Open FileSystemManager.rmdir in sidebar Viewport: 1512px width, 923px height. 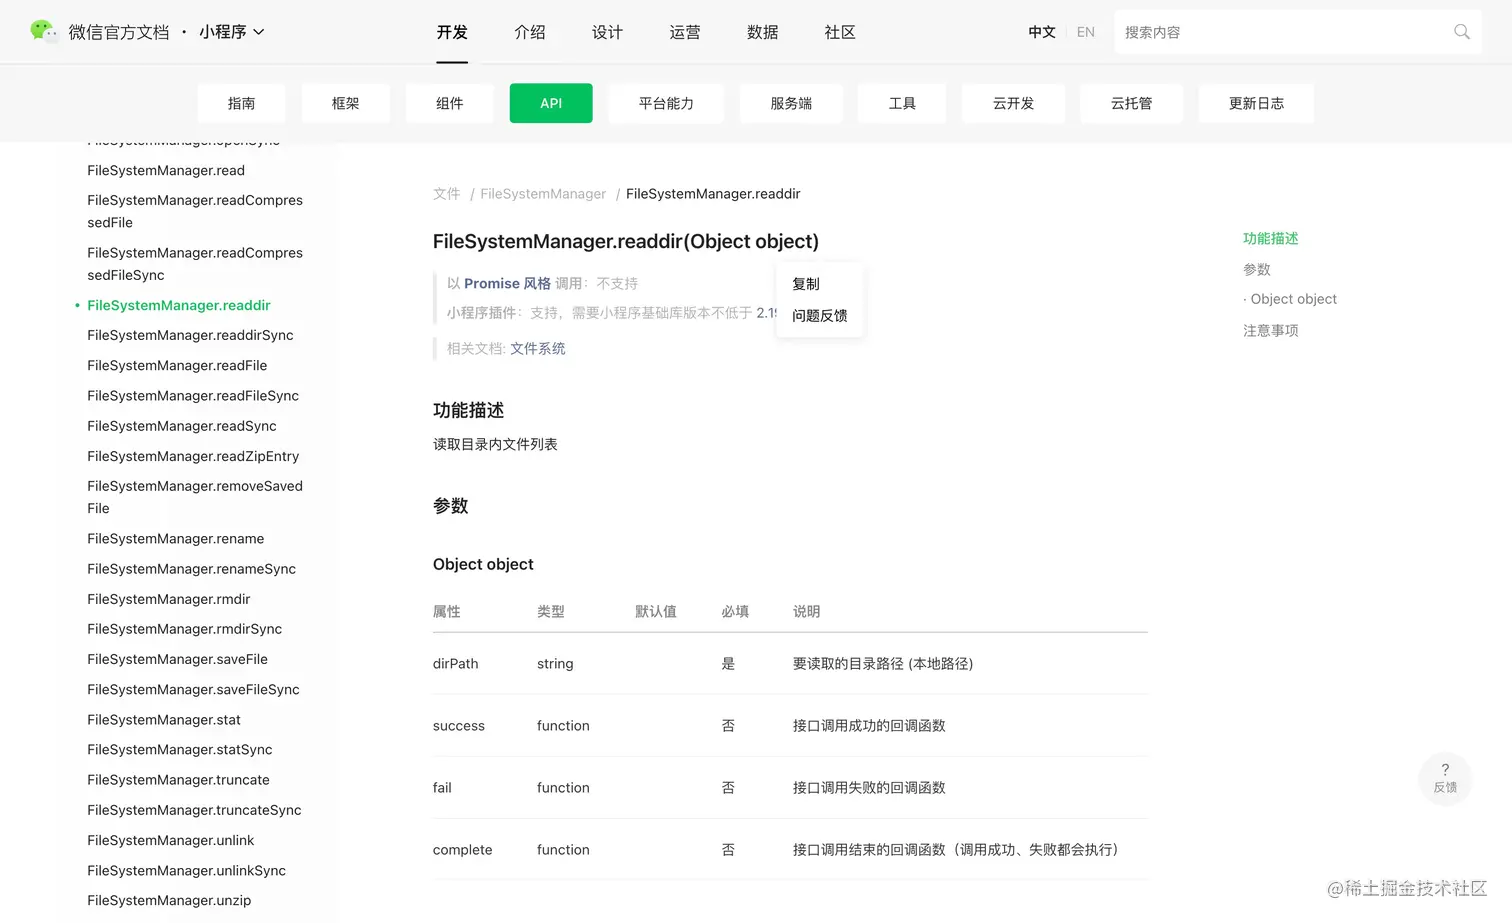click(x=169, y=599)
